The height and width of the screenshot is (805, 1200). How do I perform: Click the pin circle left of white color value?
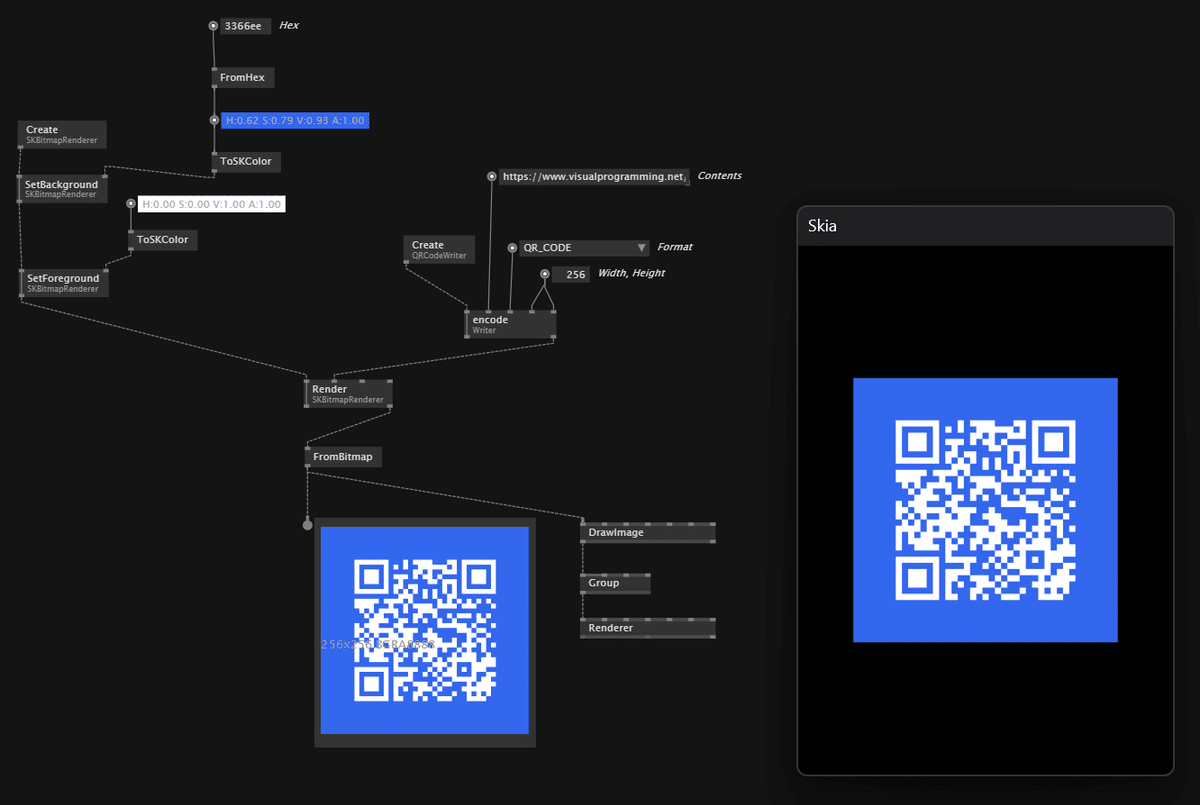point(130,204)
